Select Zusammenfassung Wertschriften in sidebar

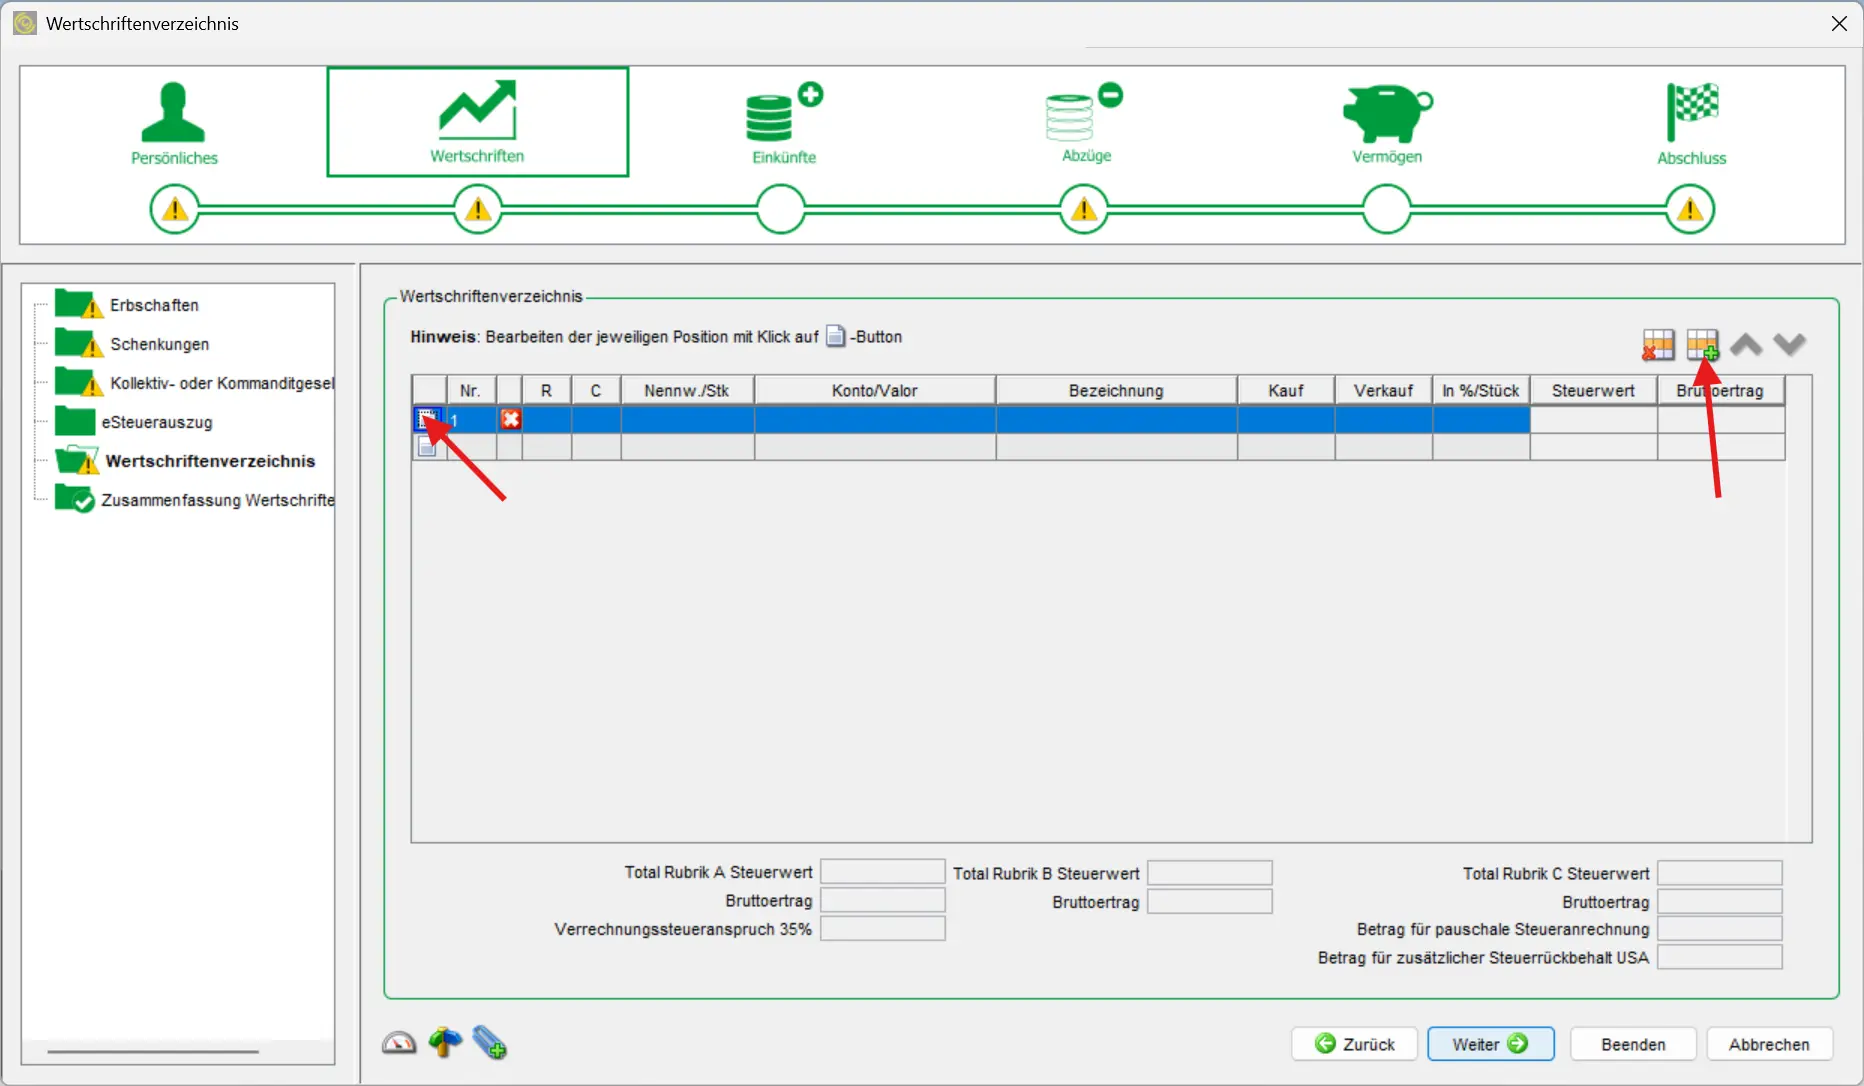click(x=218, y=500)
